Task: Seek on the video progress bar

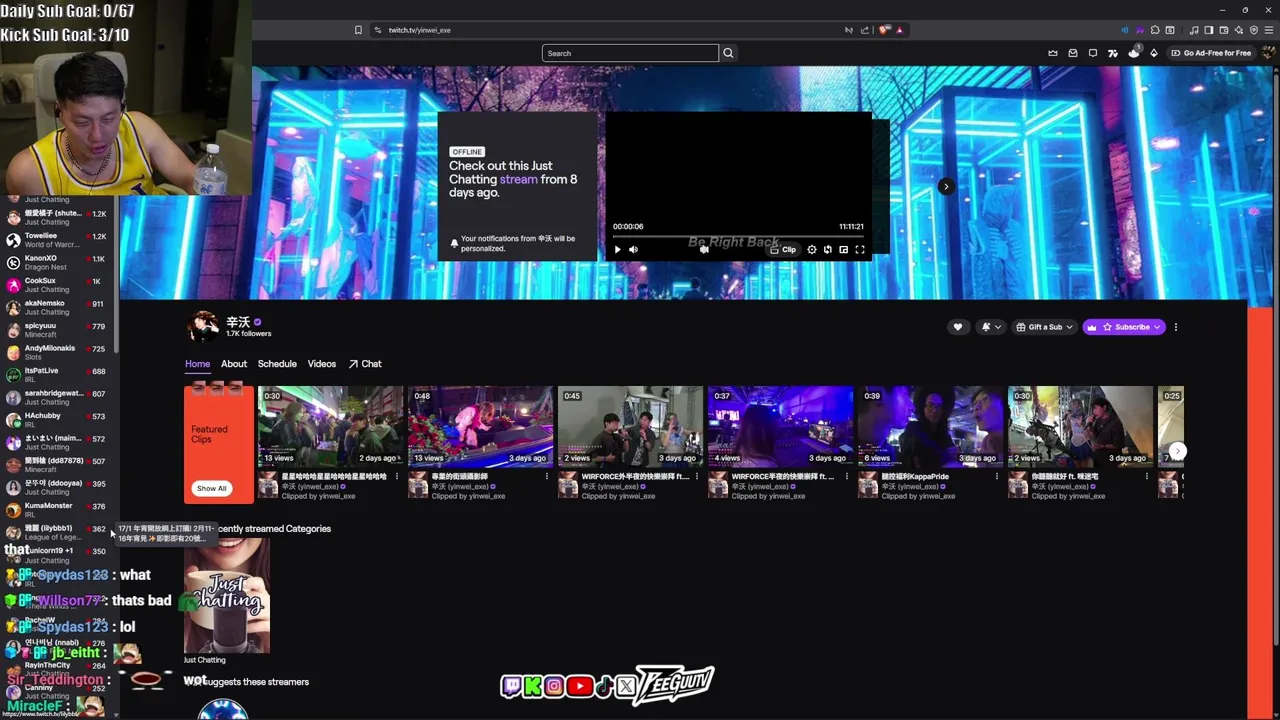Action: 738,237
